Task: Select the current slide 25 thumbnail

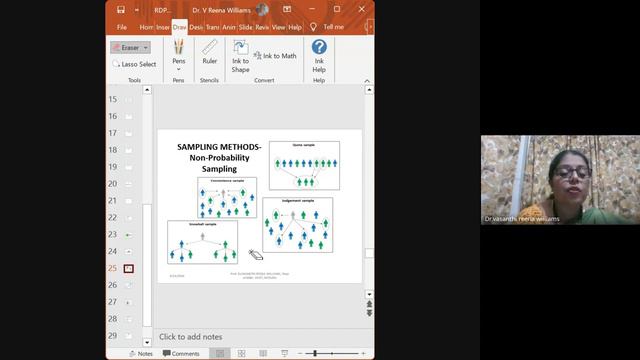Action: click(129, 268)
